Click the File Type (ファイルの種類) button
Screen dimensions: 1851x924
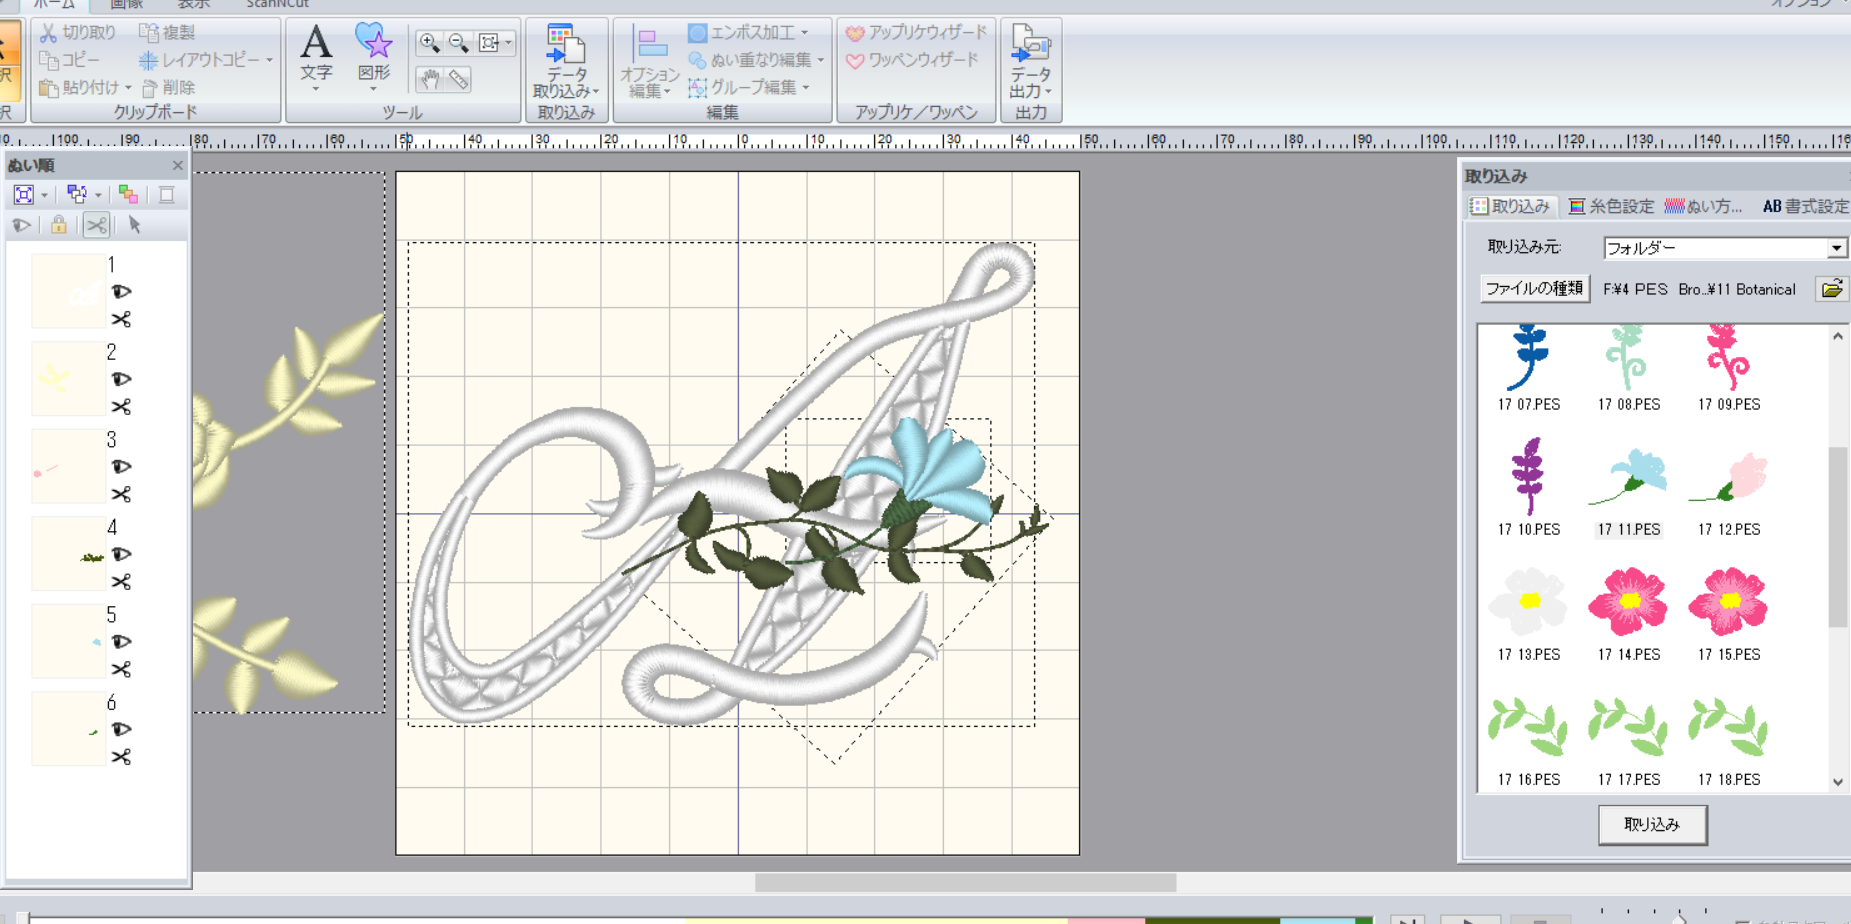[1534, 289]
